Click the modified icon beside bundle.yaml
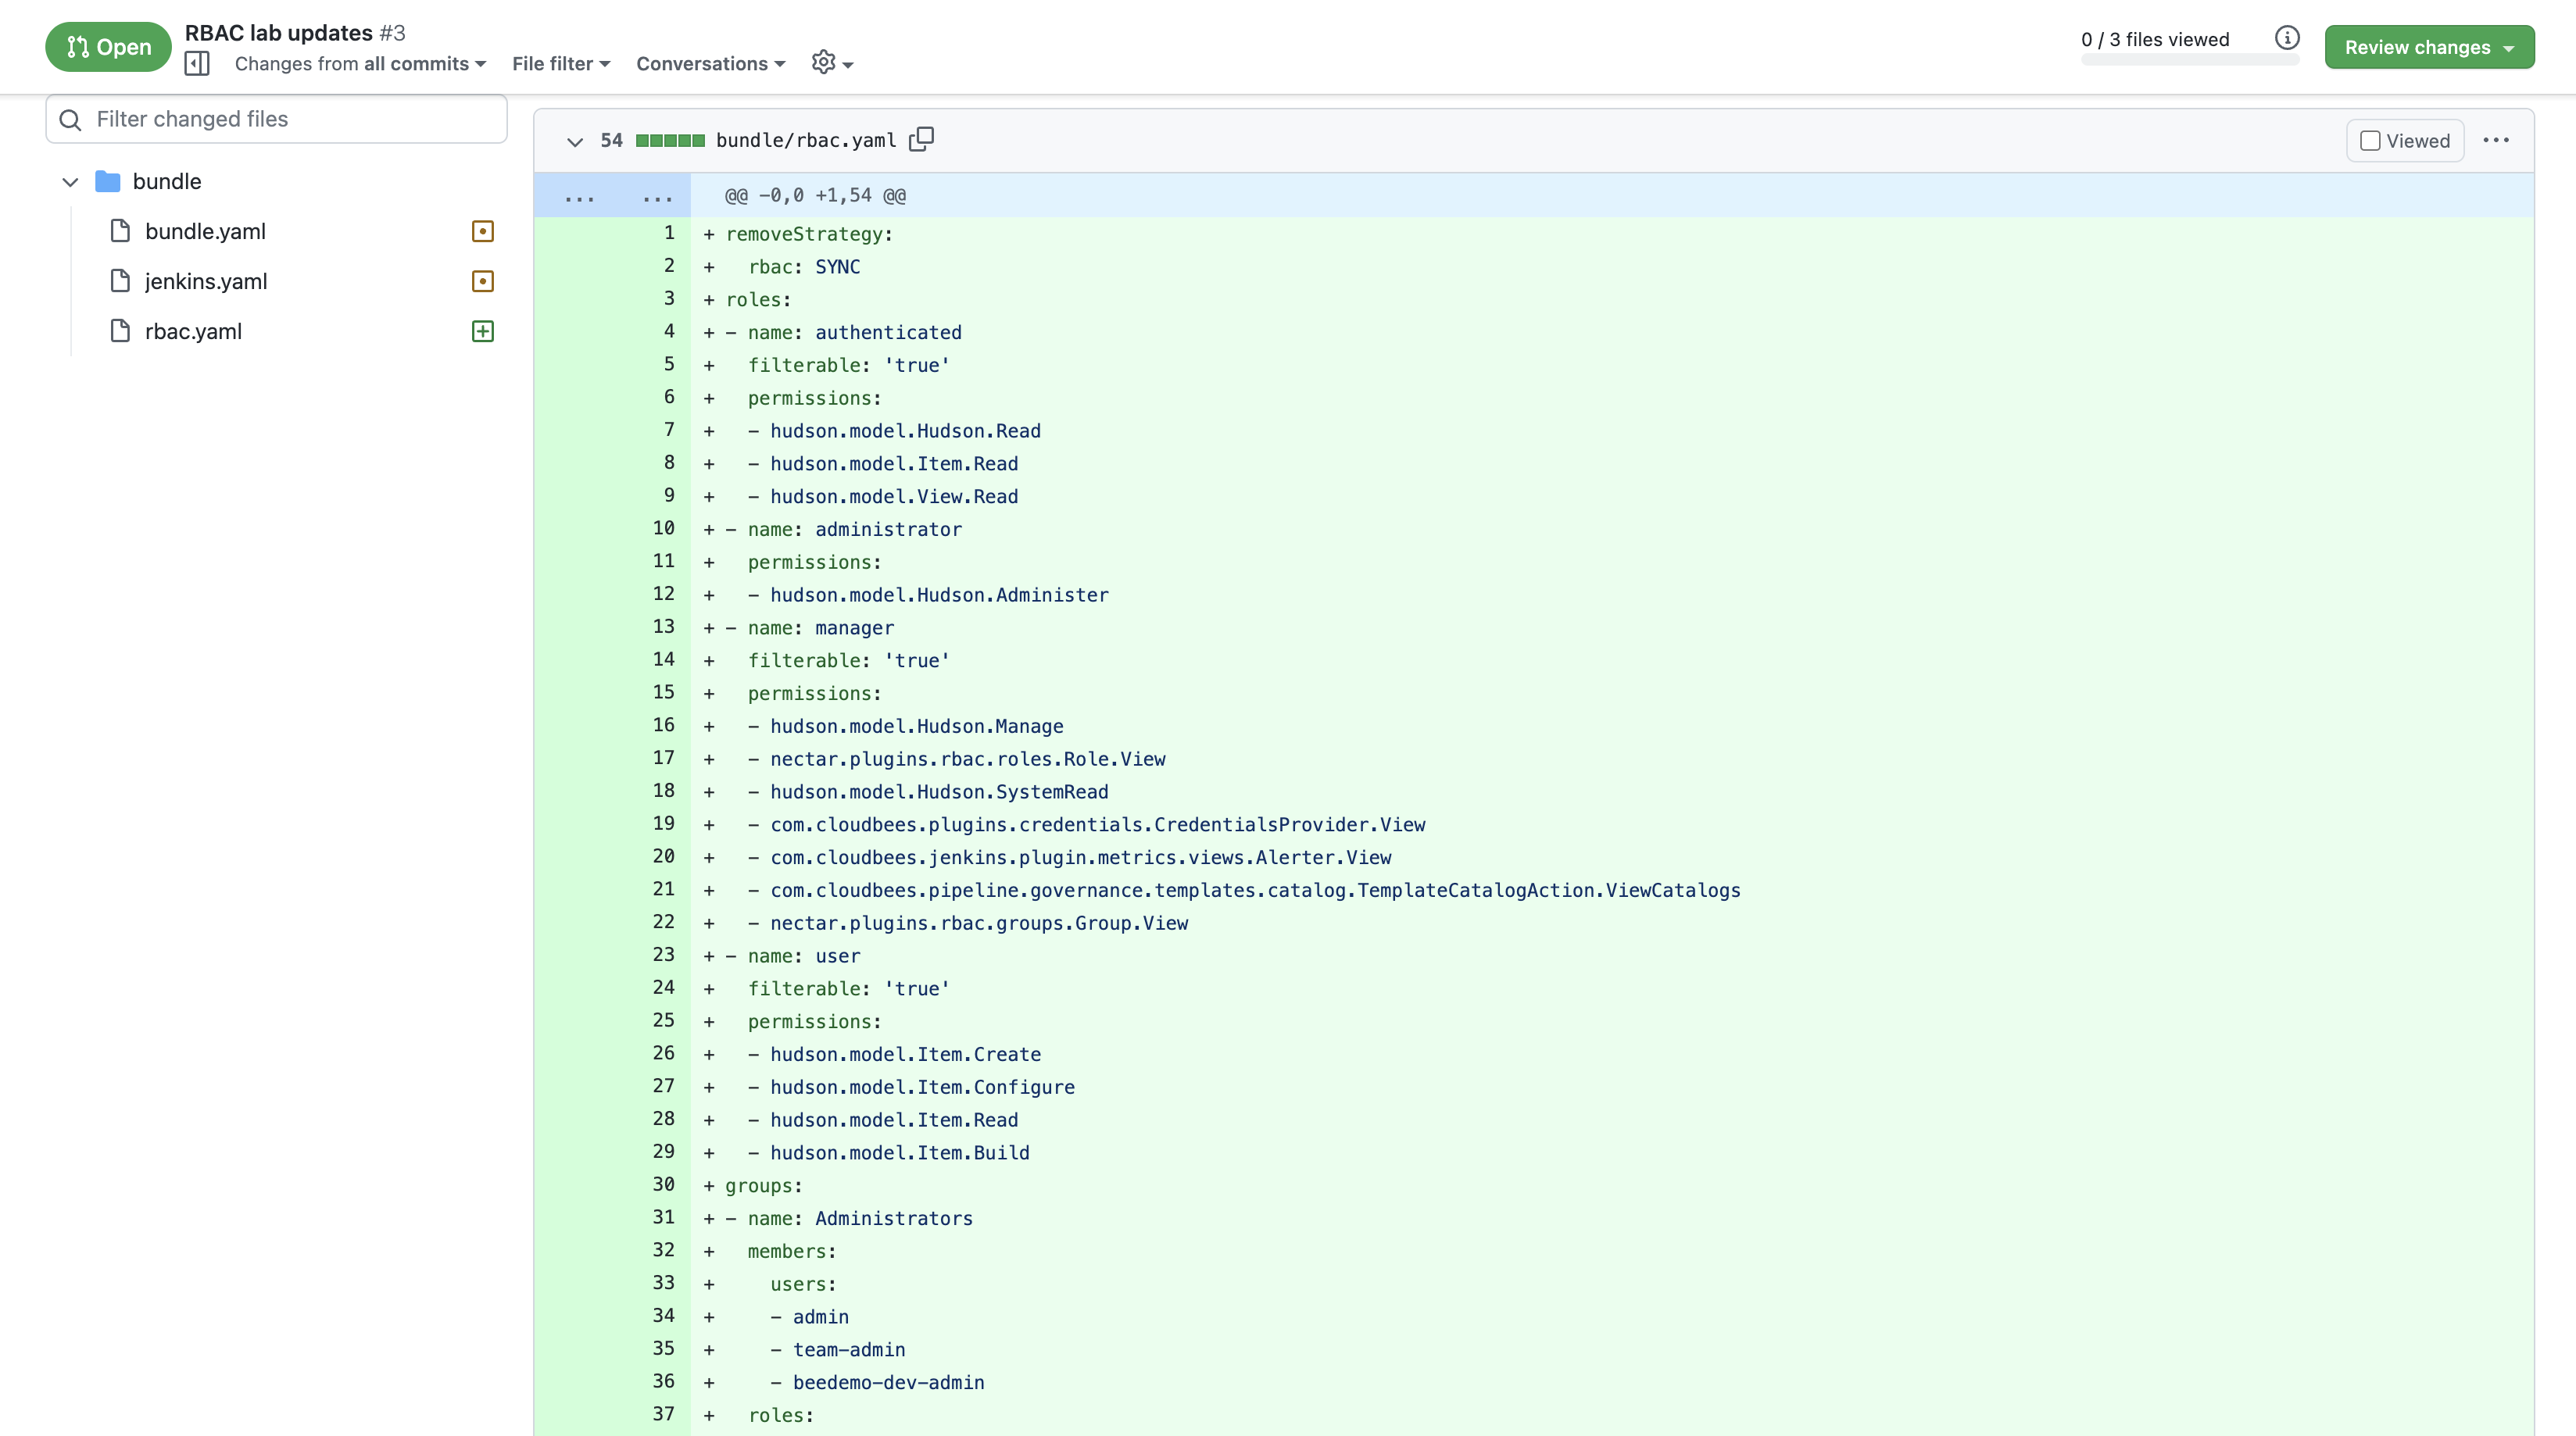 tap(482, 231)
